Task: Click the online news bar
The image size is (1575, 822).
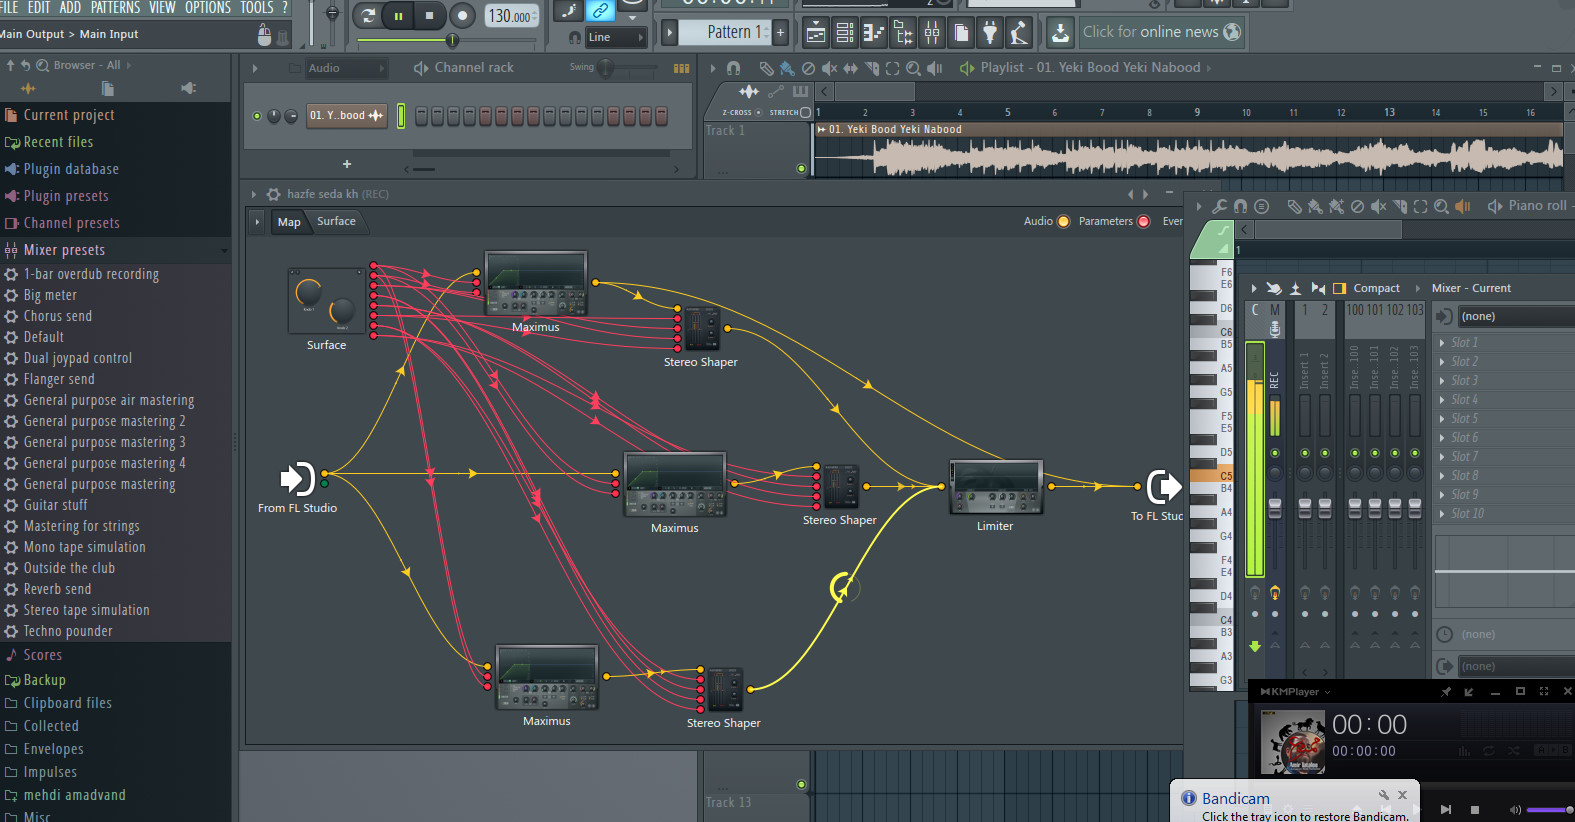Action: click(1160, 32)
